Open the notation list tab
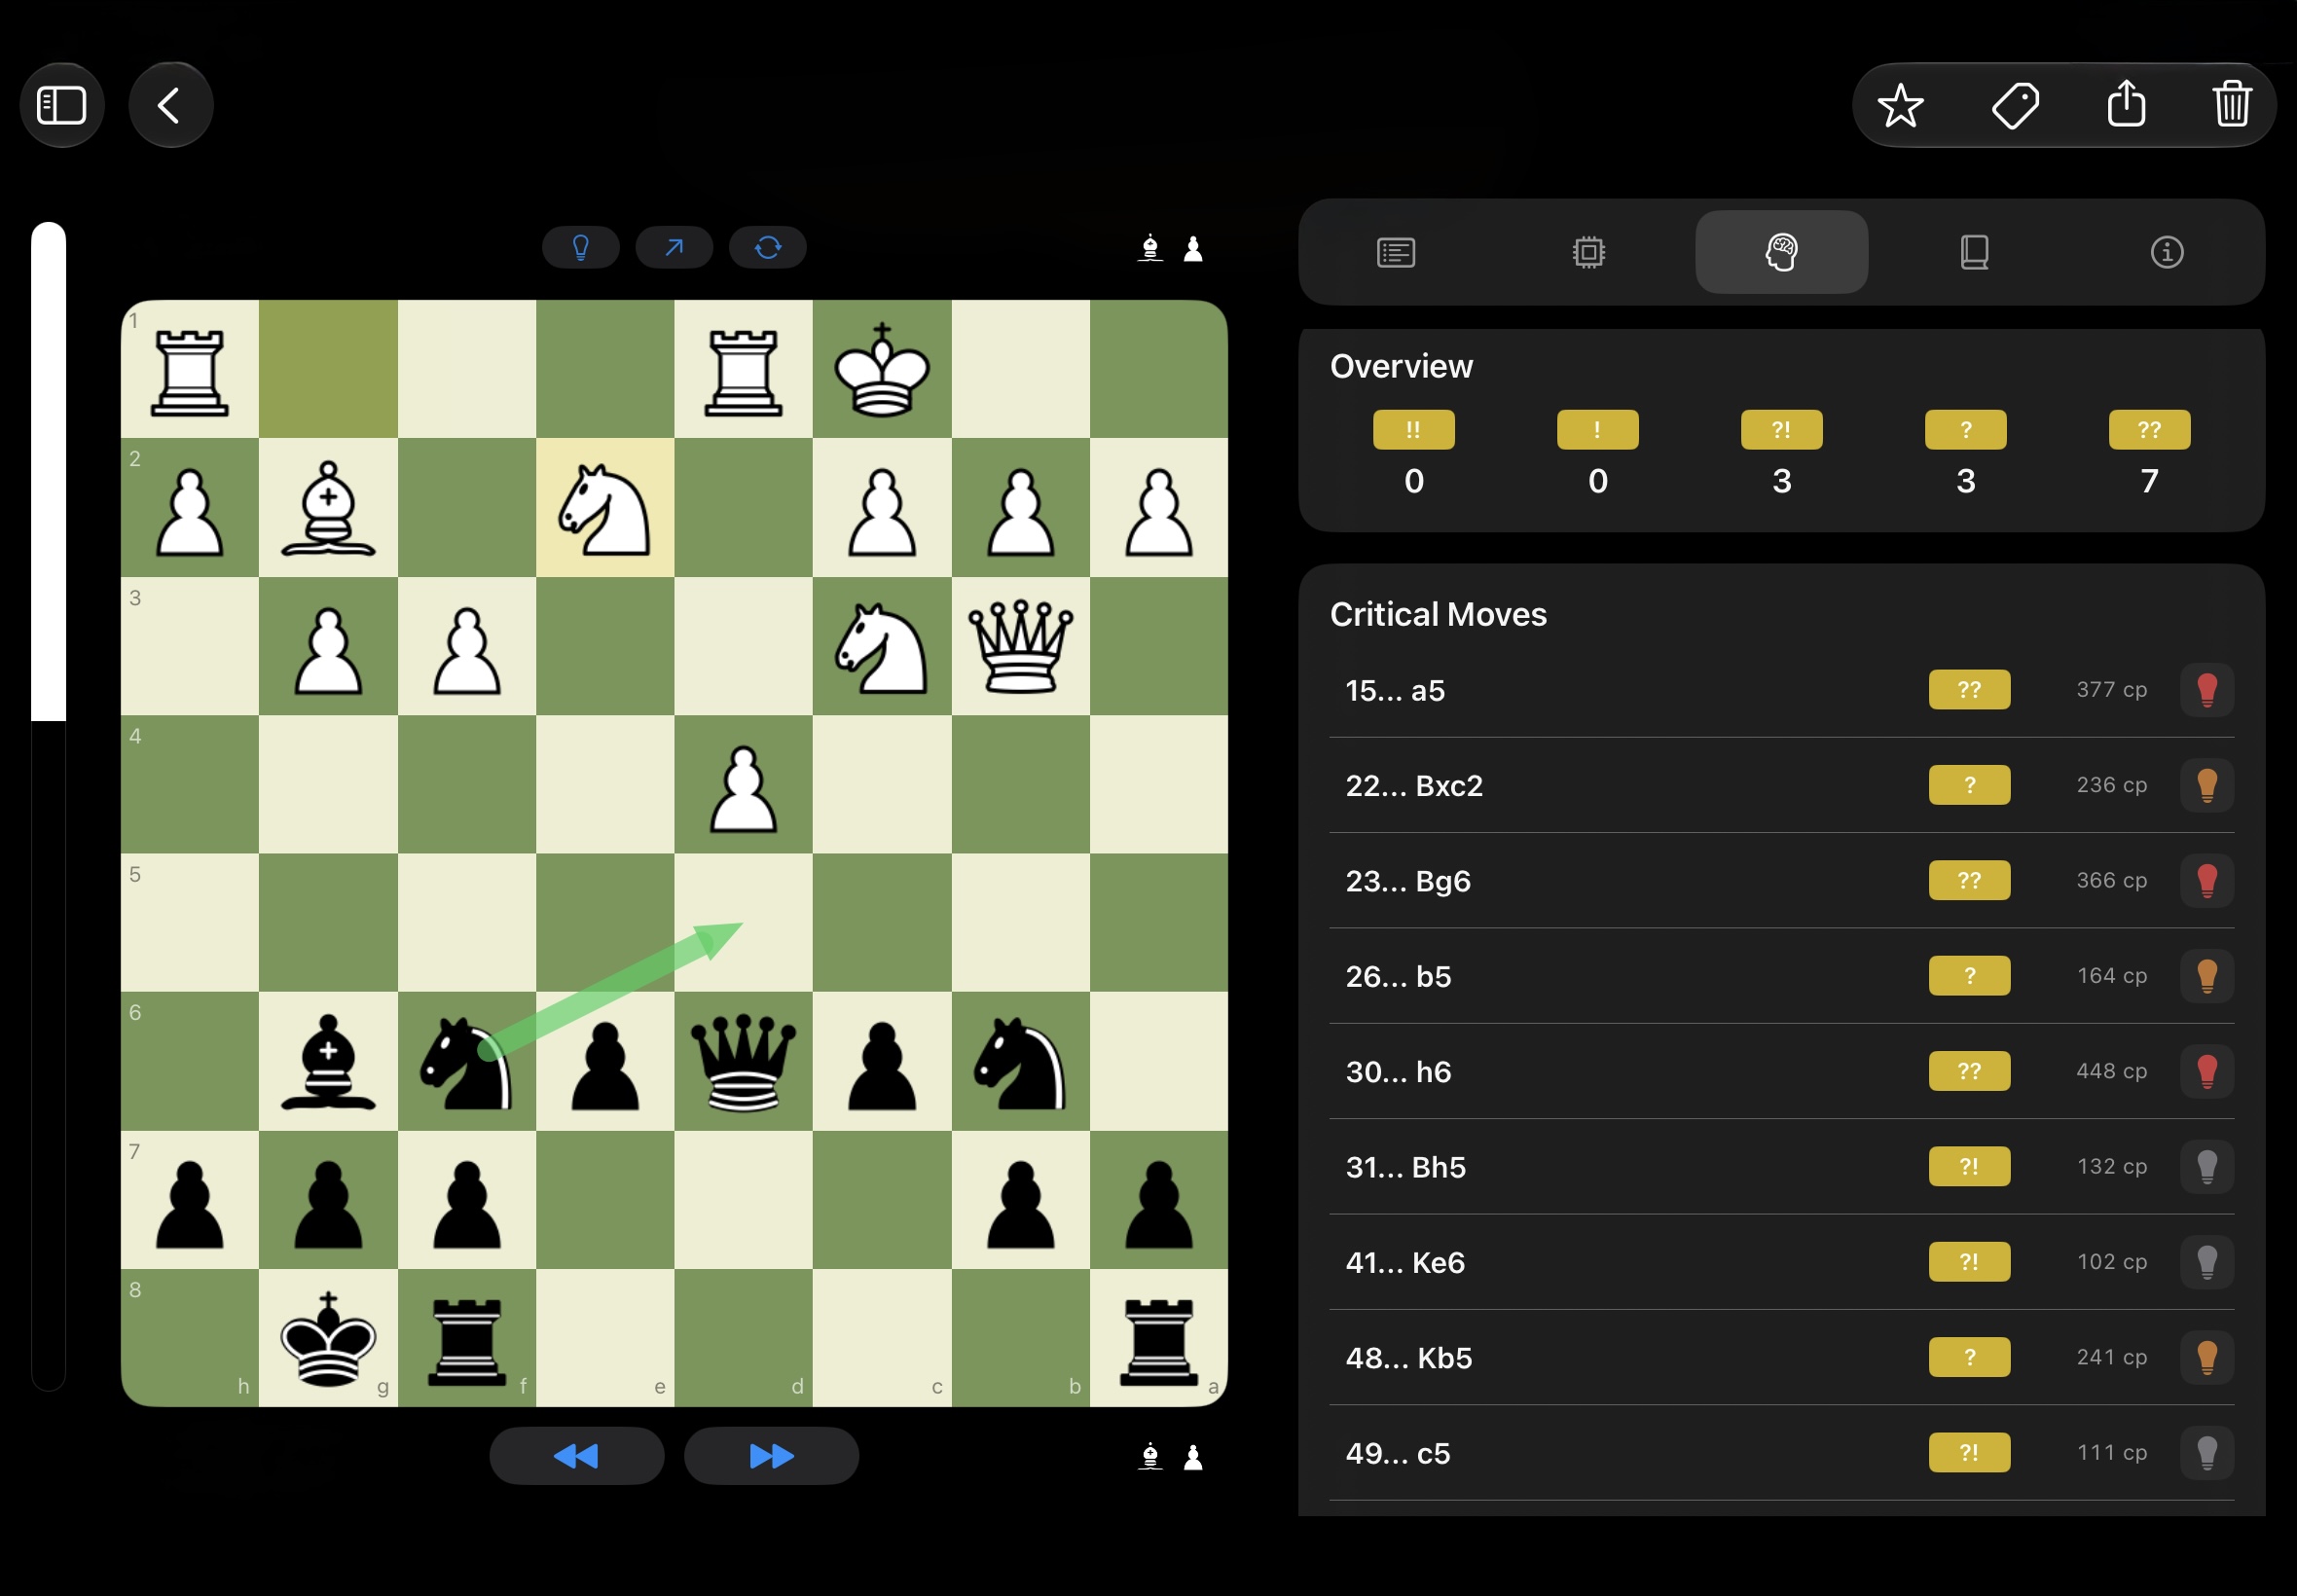The width and height of the screenshot is (2297, 1596). (x=1395, y=252)
